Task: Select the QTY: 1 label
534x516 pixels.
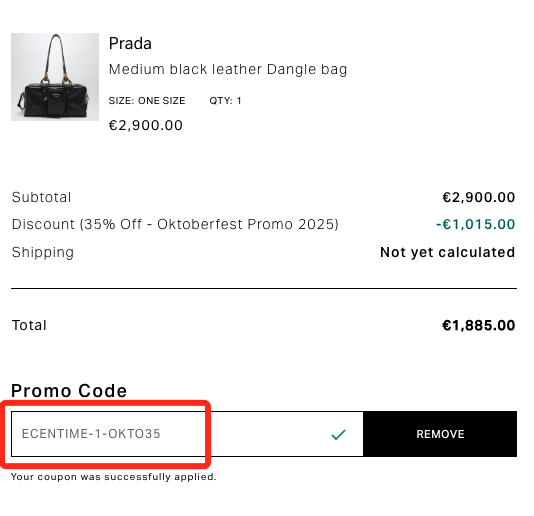Action: [225, 101]
